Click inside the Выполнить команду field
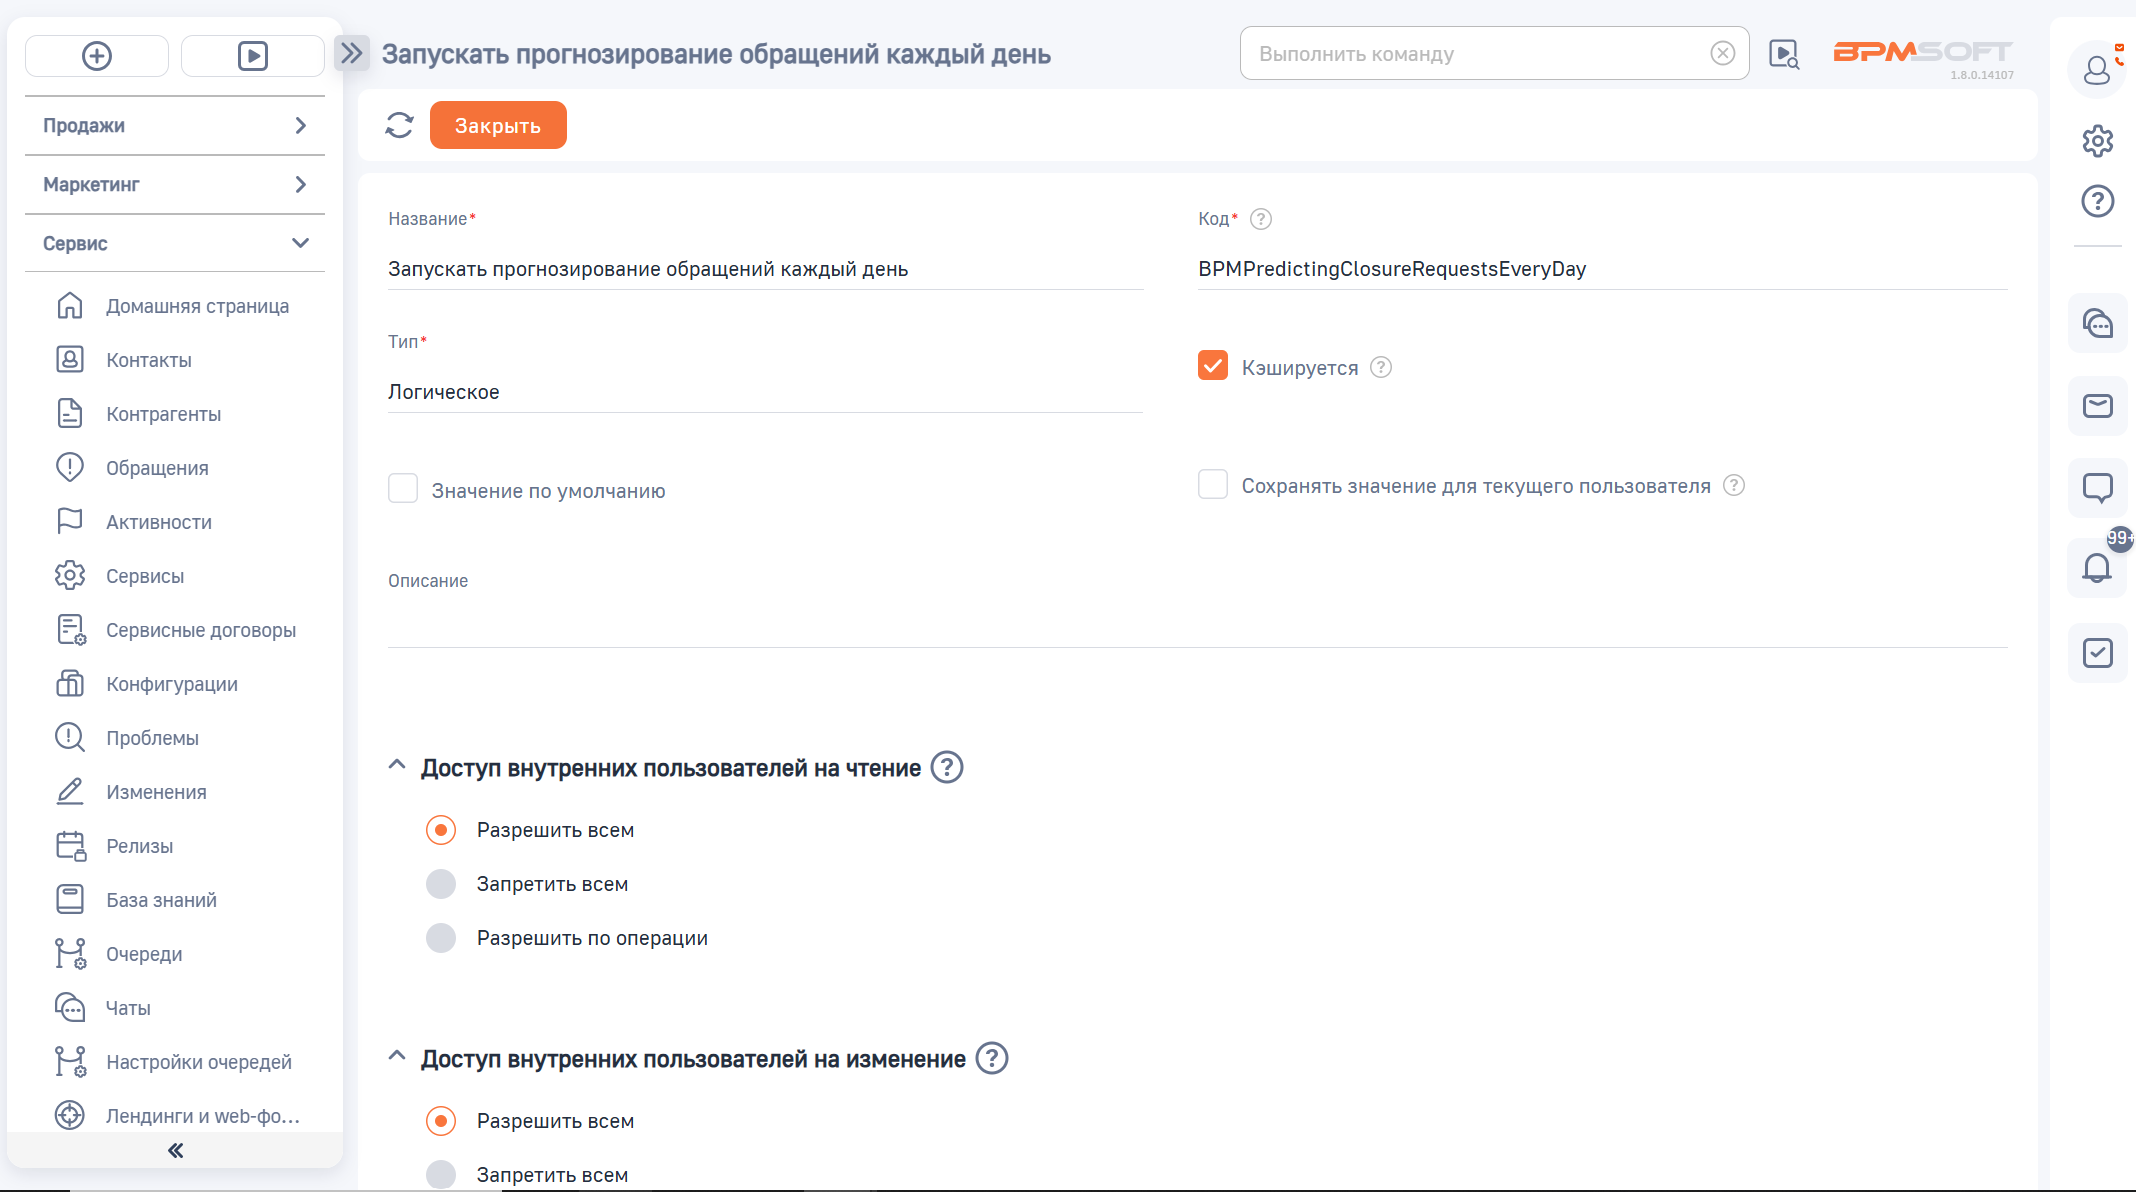The image size is (2136, 1192). (1450, 53)
